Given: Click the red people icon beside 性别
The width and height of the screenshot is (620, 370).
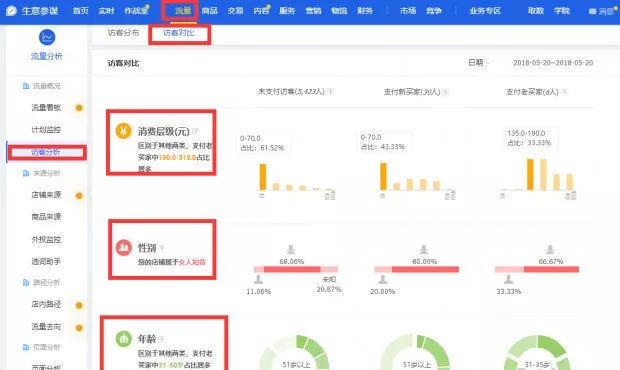Looking at the screenshot, I should 123,247.
